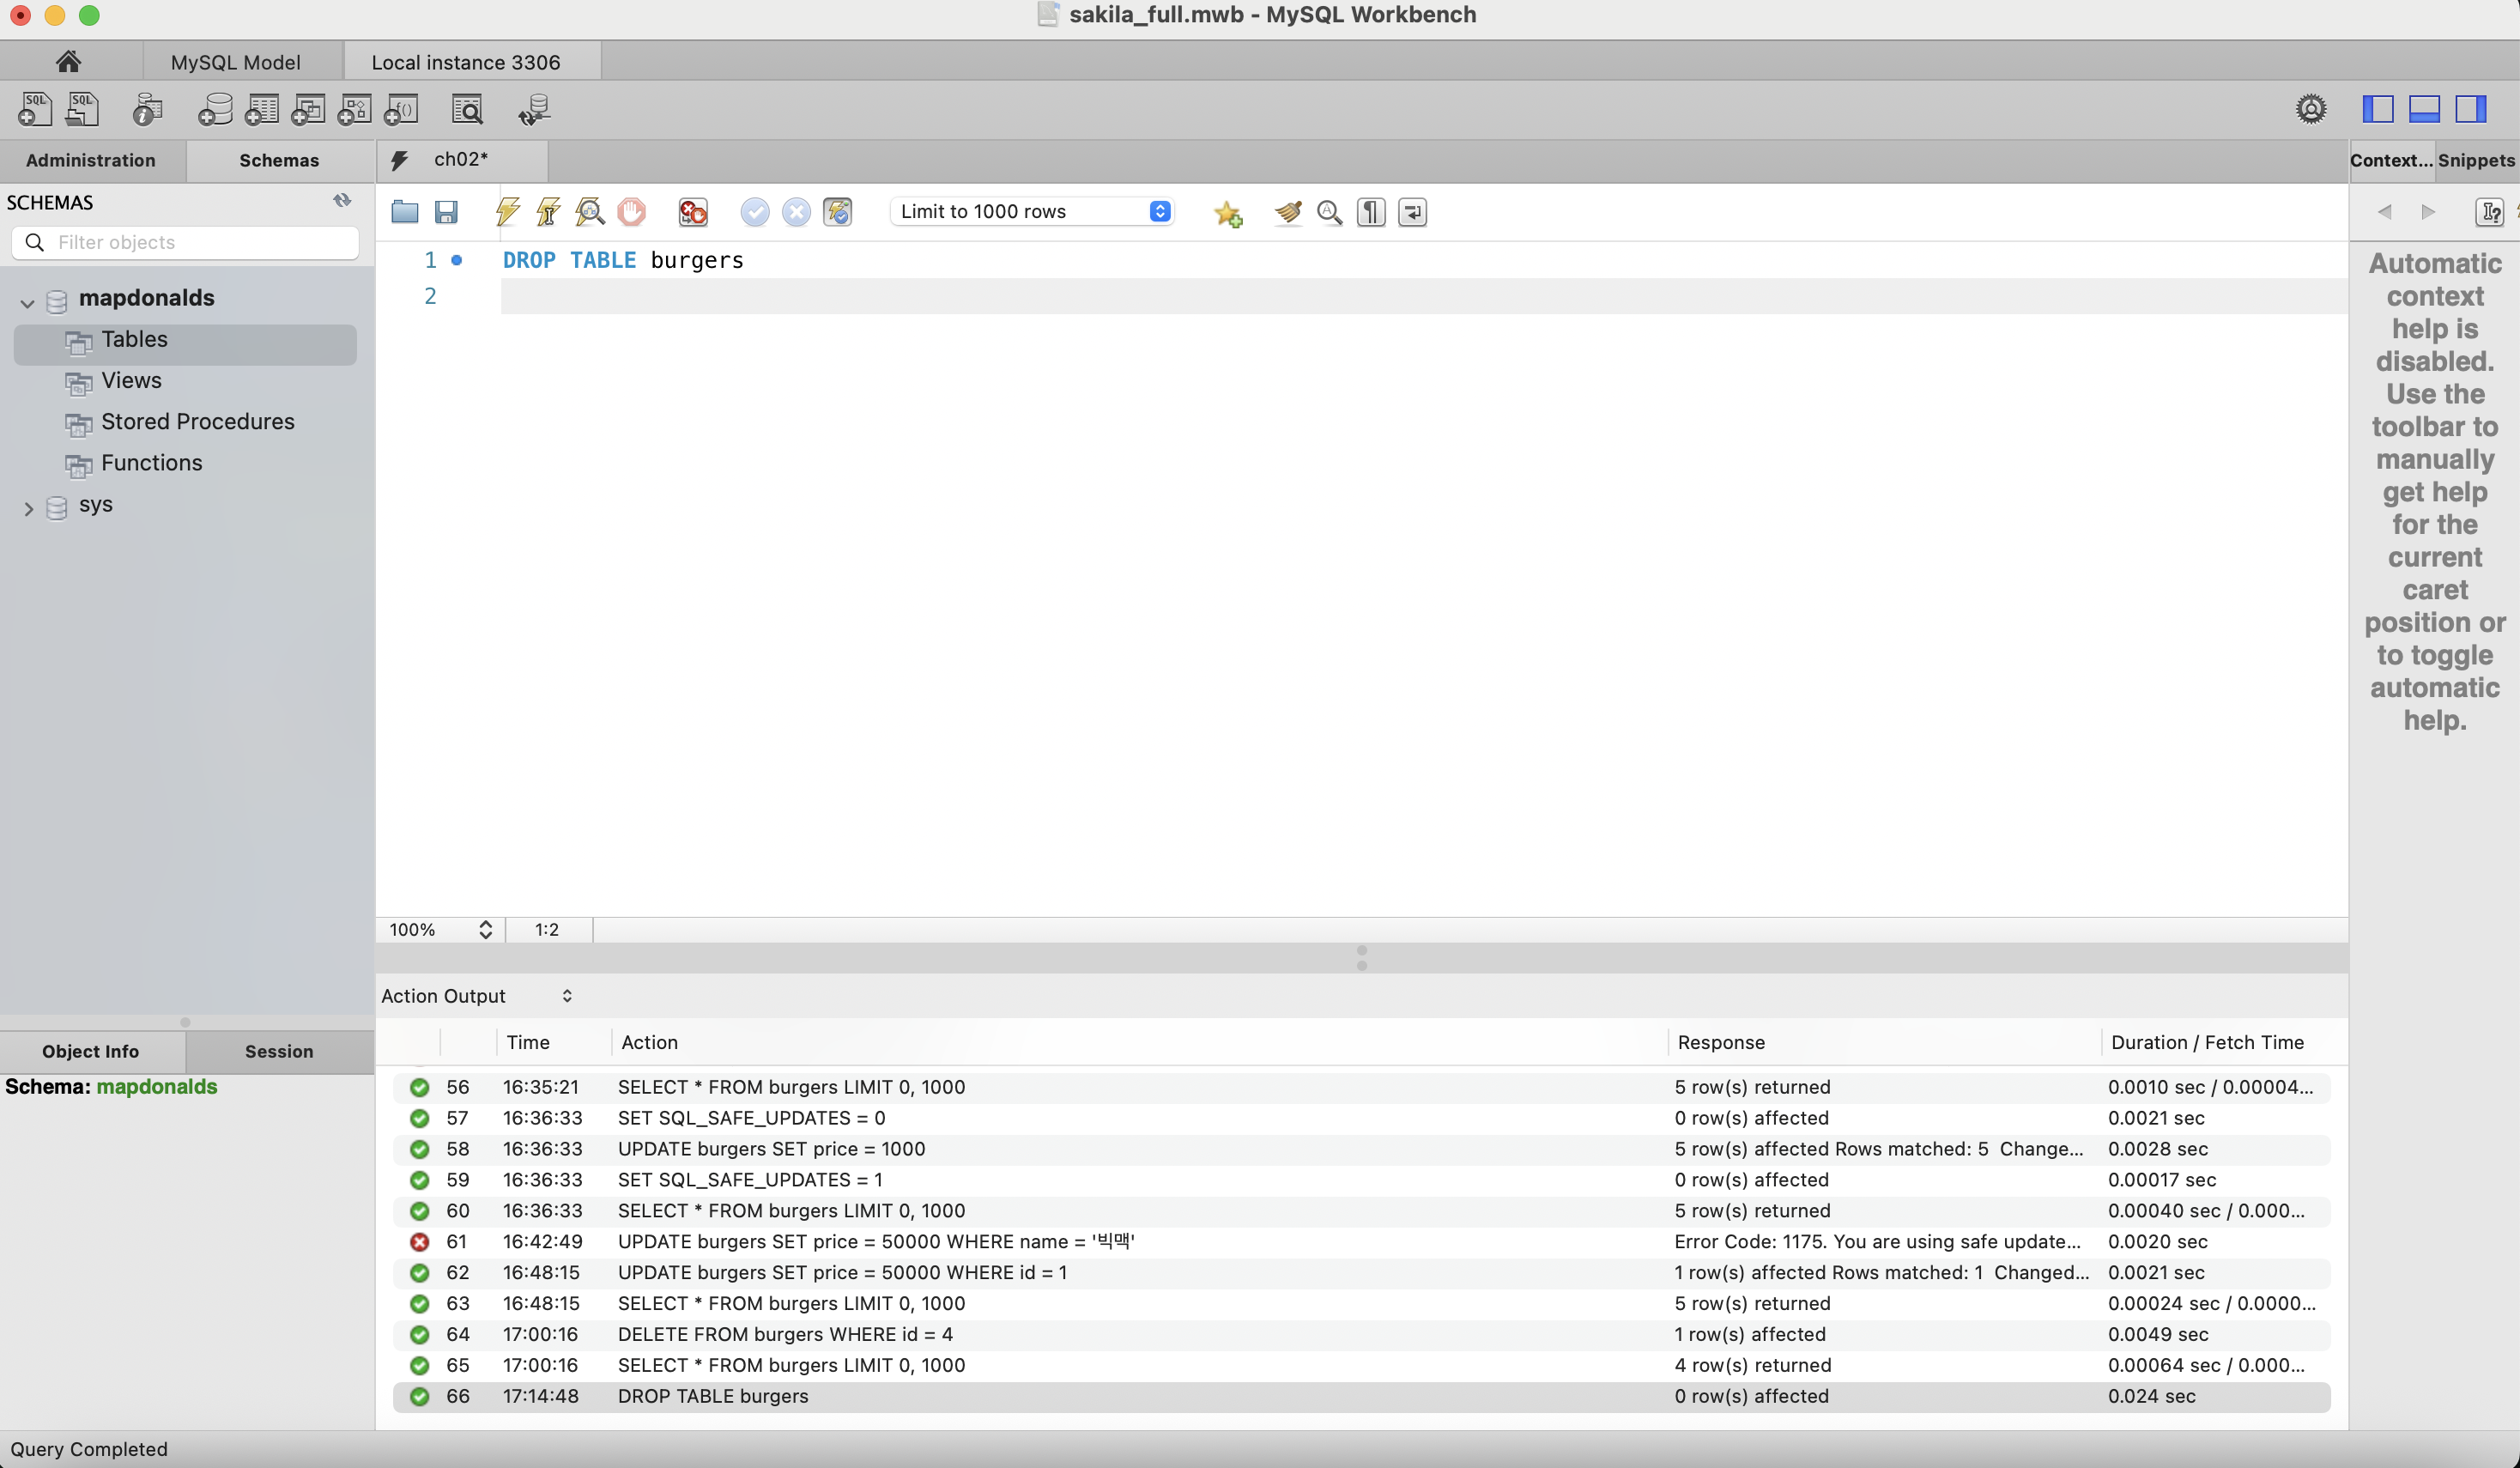Switch to the MySQL Model tab

point(236,62)
